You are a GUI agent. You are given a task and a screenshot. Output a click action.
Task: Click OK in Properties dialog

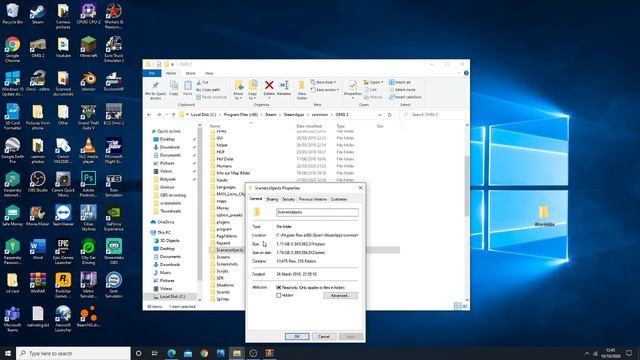(x=297, y=337)
